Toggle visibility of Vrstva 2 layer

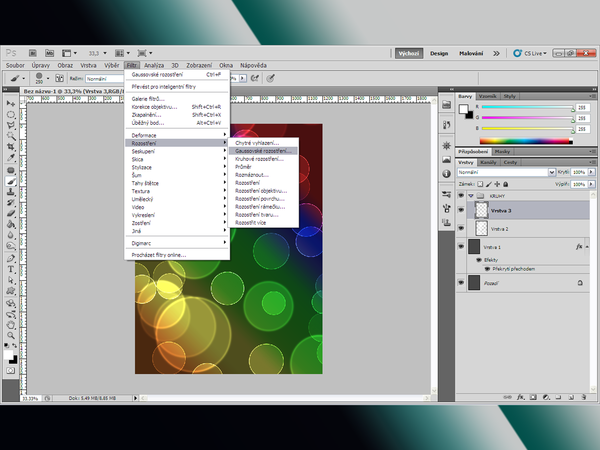click(460, 228)
